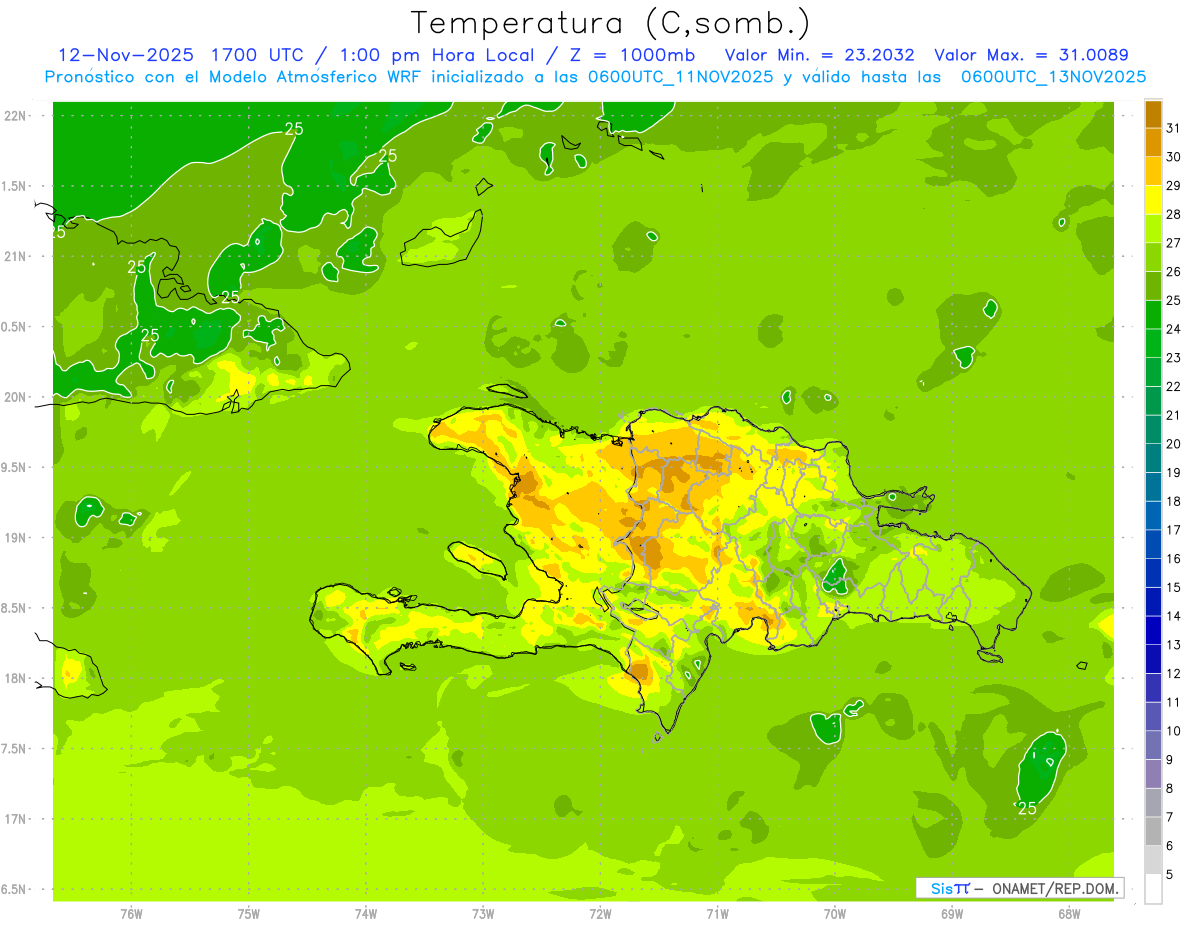Click the legend value 27
The image size is (1200, 927).
1173,243
